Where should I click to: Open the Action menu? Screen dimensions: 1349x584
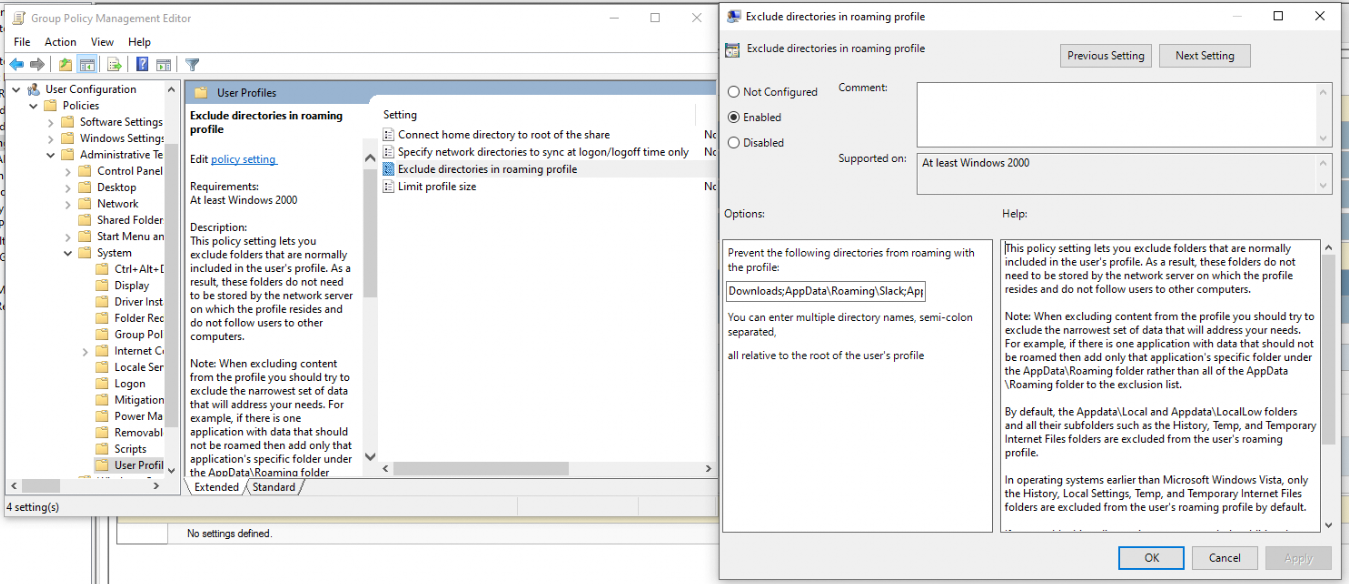point(60,41)
